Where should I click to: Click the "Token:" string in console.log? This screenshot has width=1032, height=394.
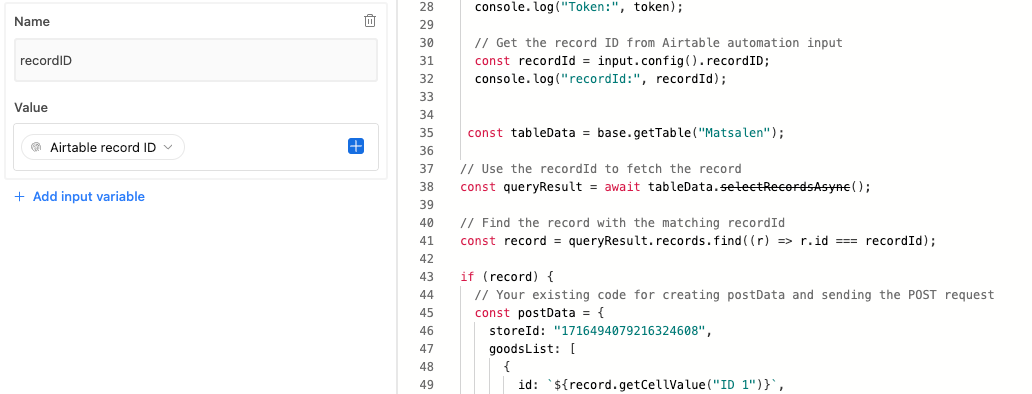[x=590, y=7]
